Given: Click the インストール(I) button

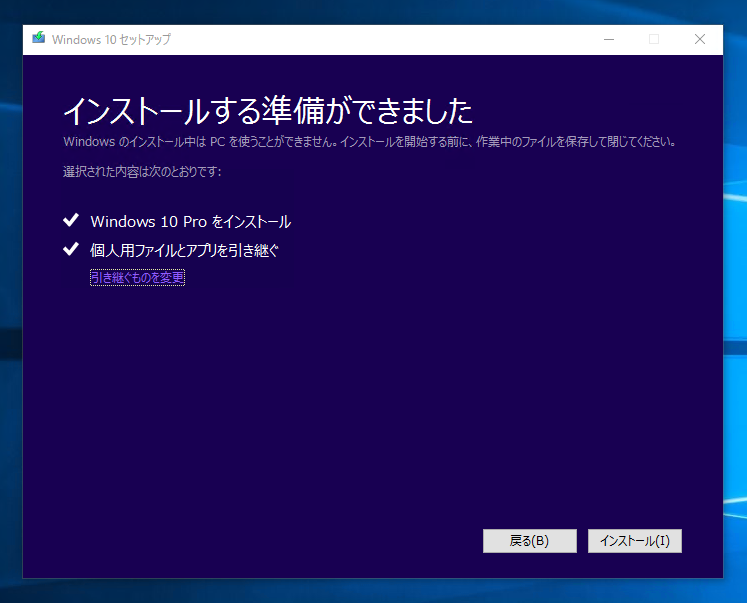Looking at the screenshot, I should 635,541.
